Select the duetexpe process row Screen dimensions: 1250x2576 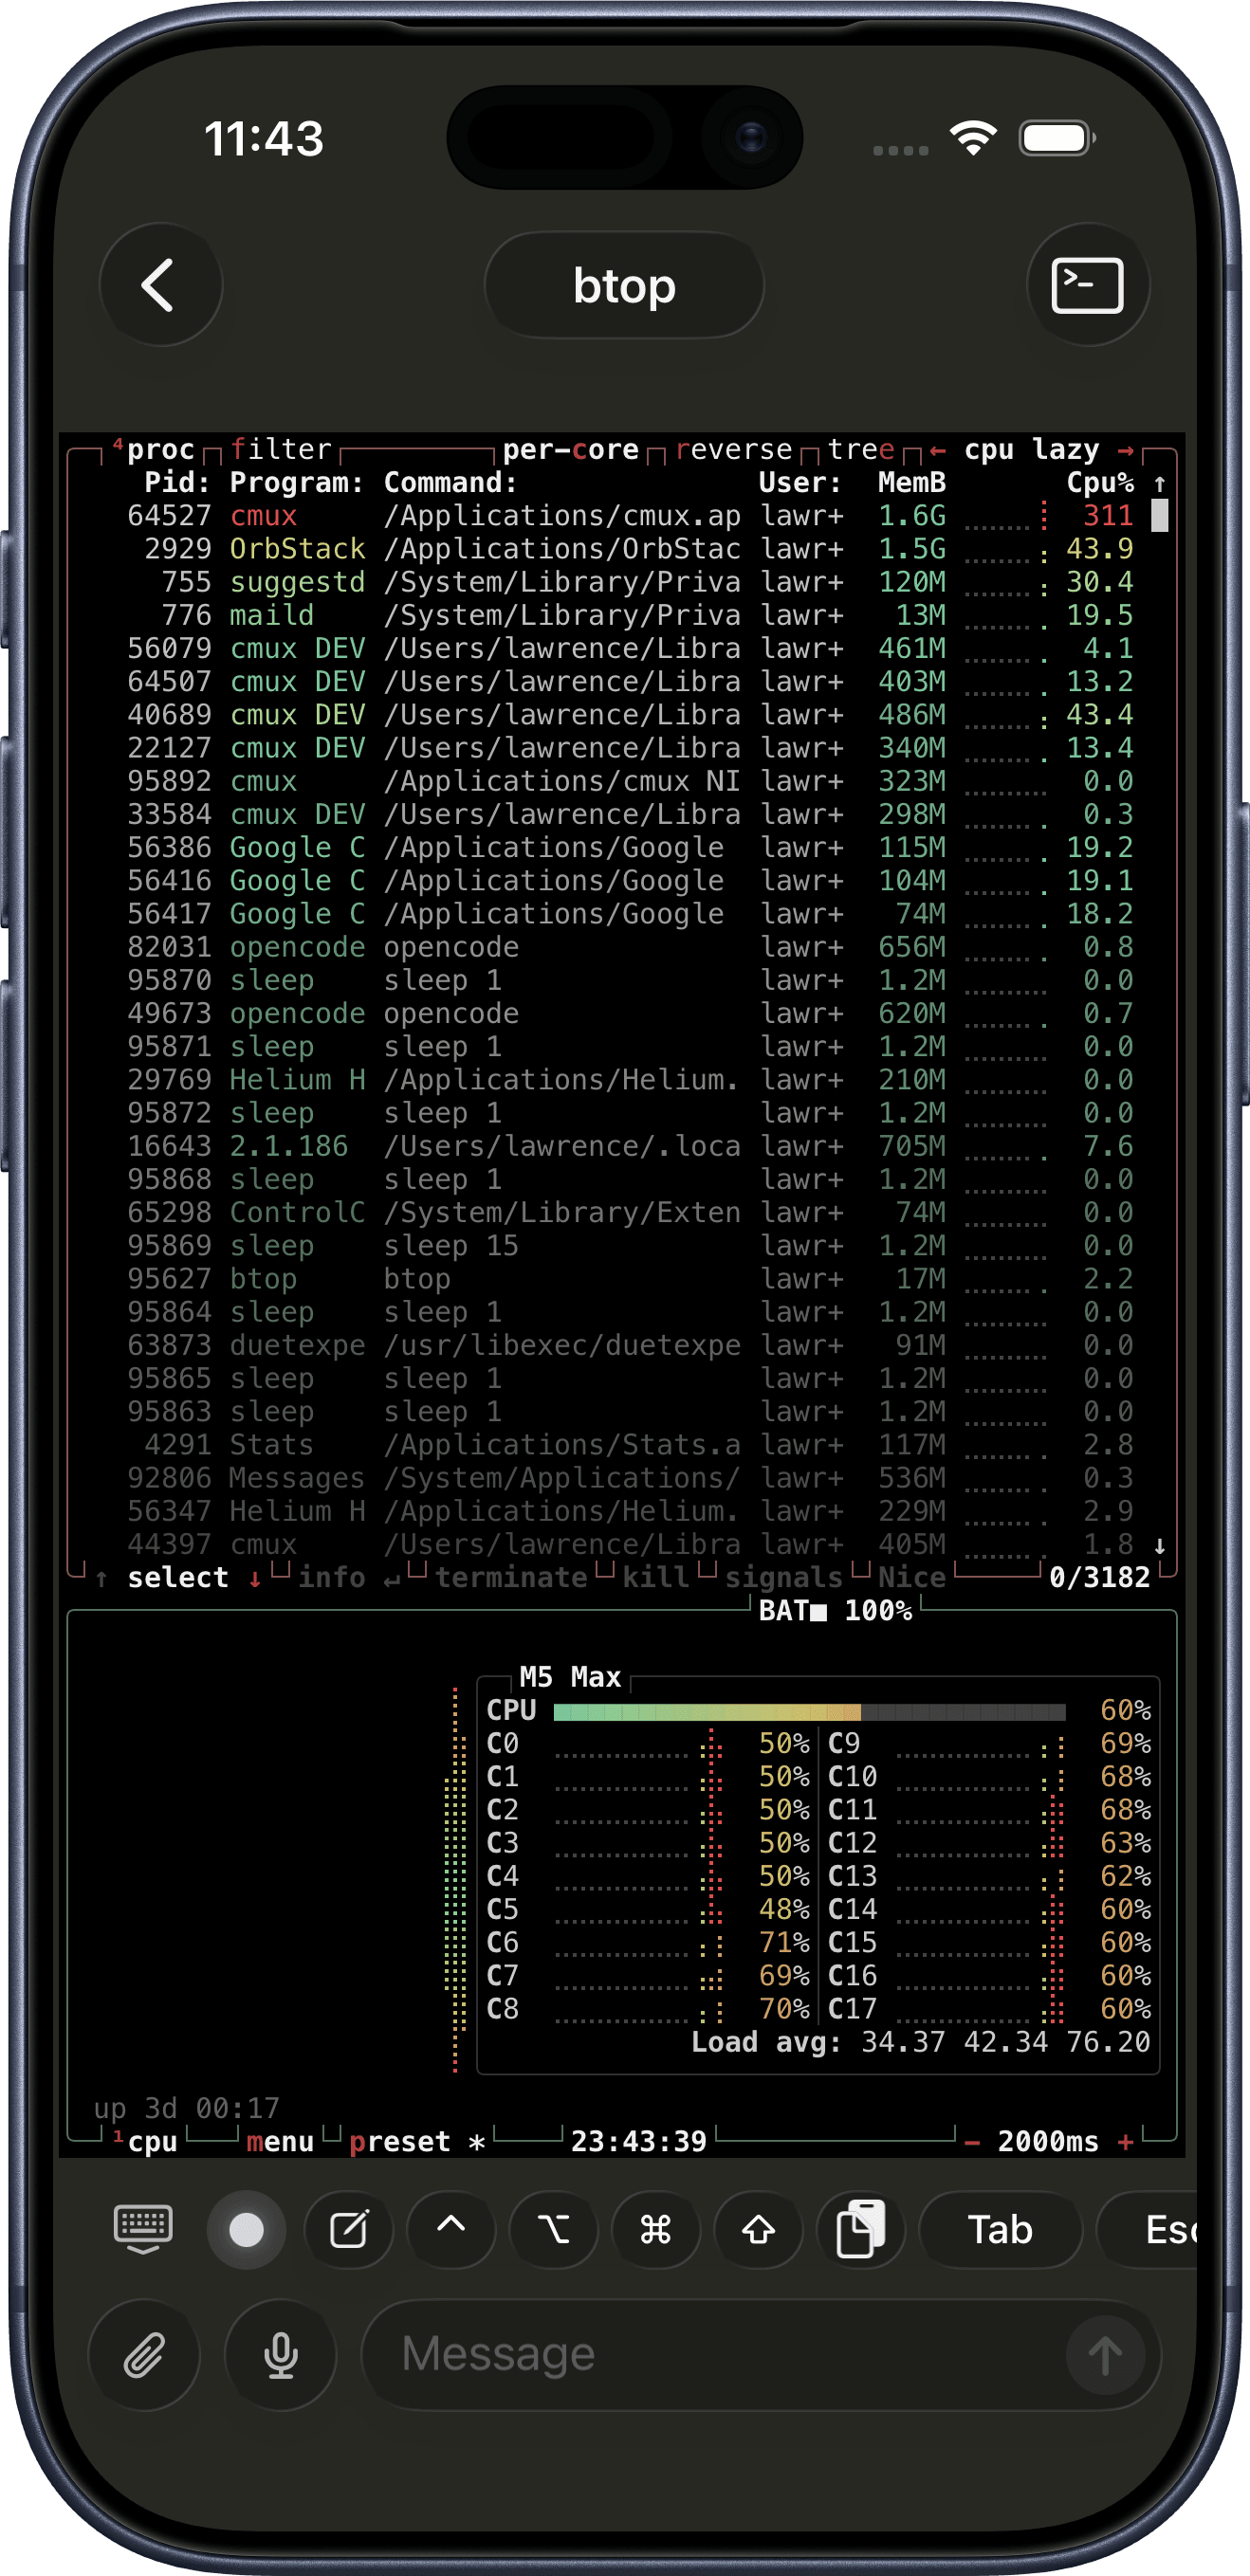[x=630, y=1345]
